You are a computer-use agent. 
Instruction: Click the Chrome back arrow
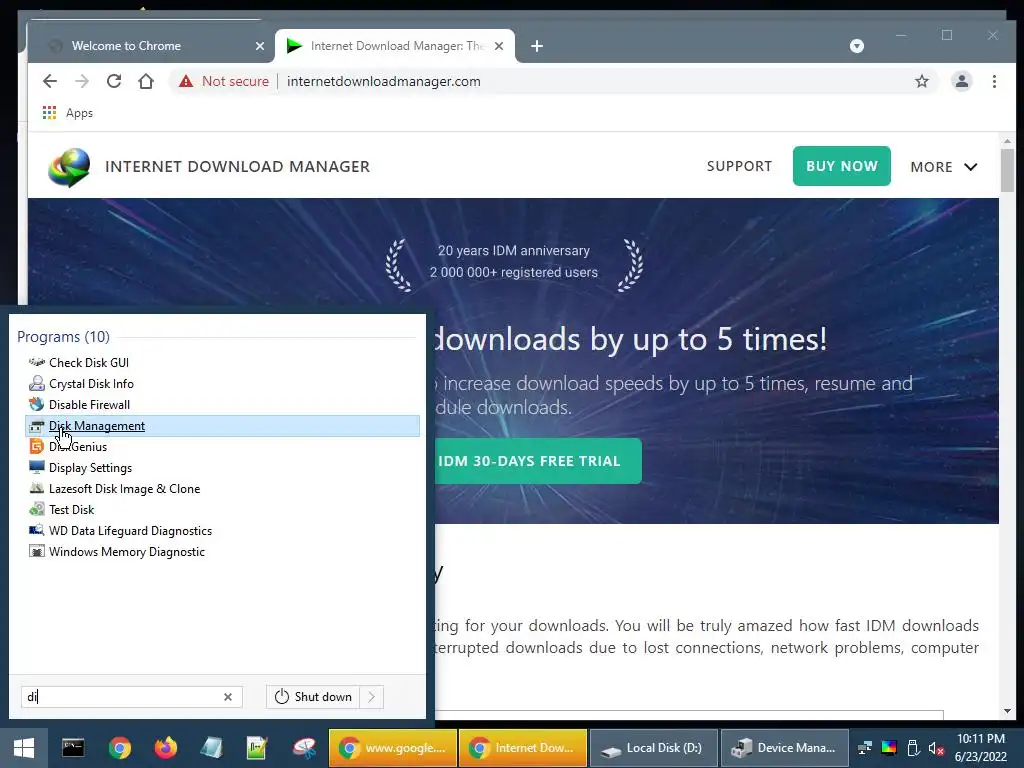50,81
